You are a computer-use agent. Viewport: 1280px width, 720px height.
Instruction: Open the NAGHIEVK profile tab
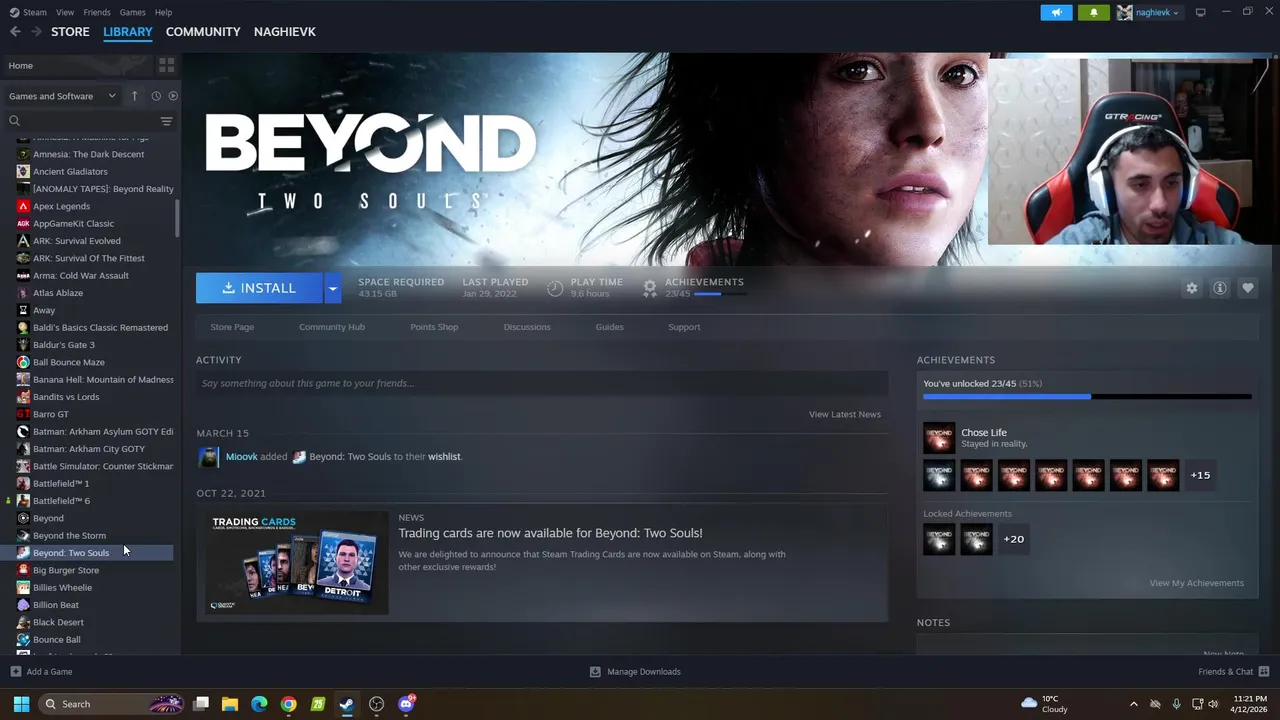(285, 32)
